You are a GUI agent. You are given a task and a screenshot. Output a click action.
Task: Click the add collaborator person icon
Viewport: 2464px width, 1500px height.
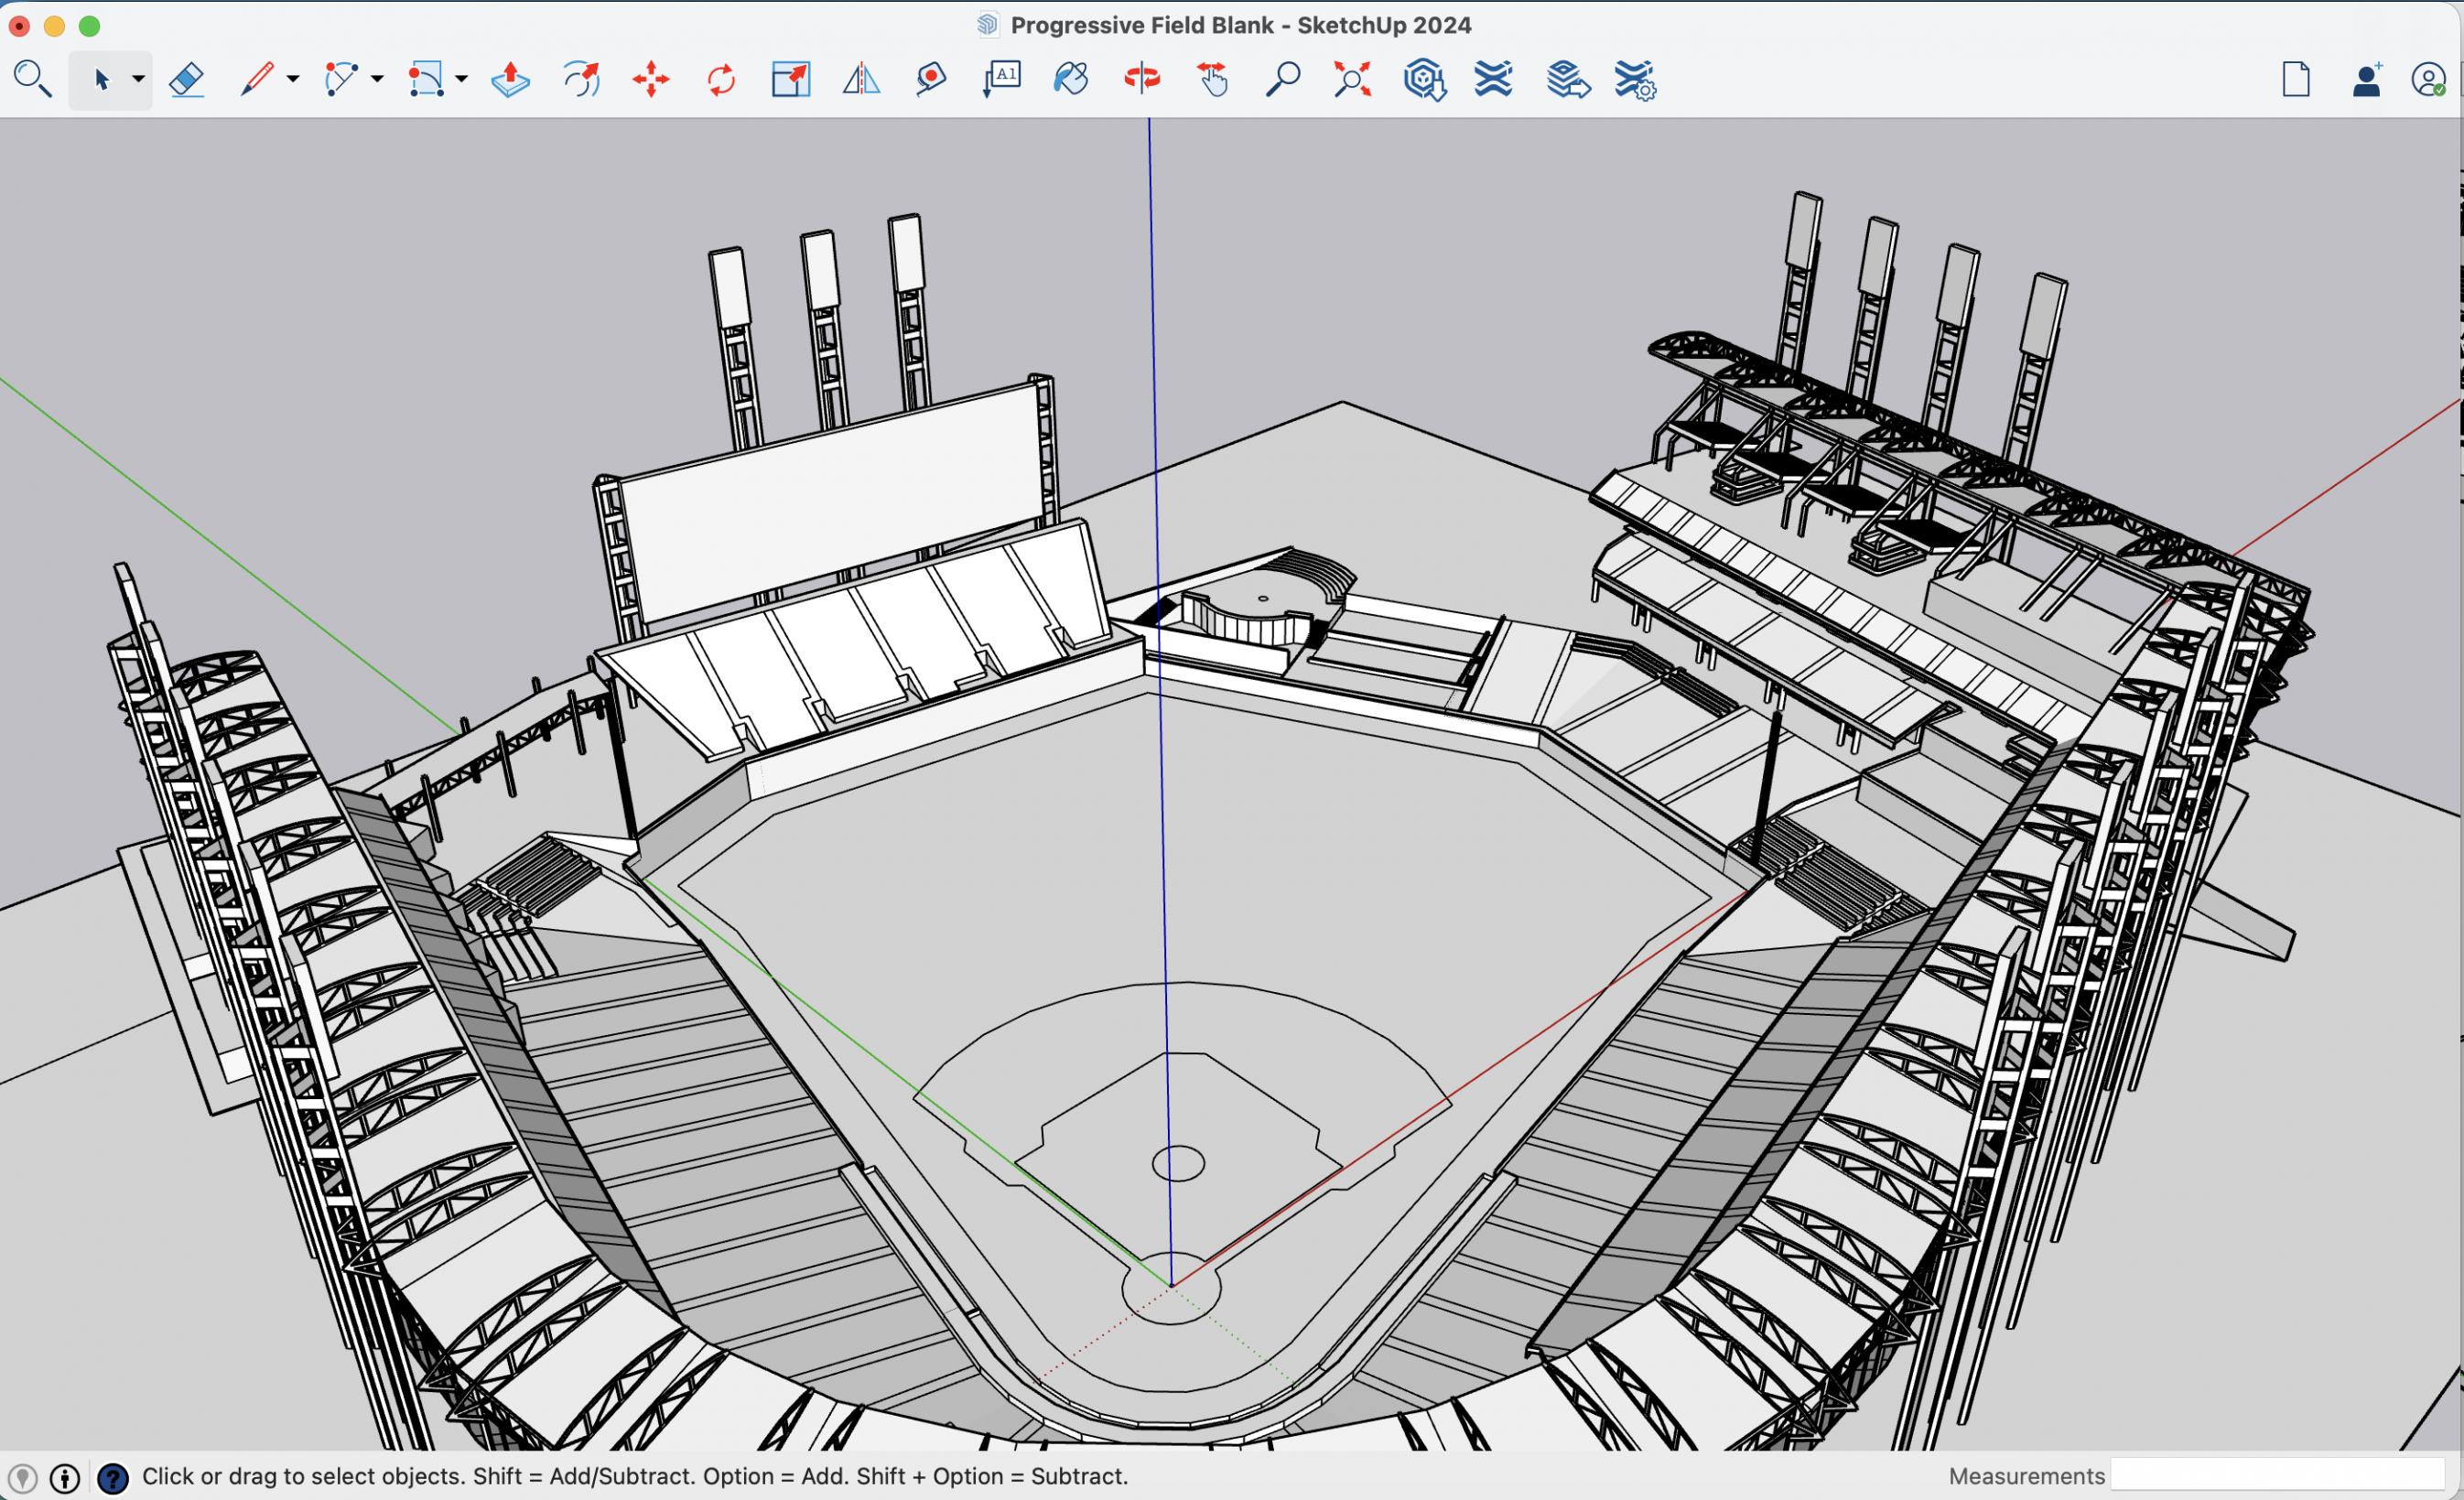[x=2366, y=80]
